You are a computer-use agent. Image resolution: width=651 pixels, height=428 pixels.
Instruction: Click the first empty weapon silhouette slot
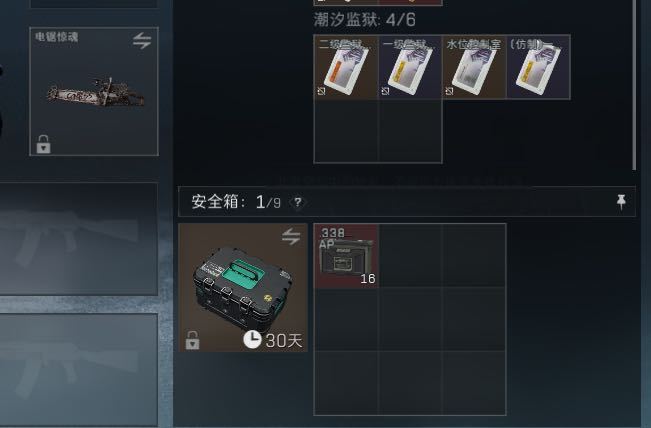(79, 239)
